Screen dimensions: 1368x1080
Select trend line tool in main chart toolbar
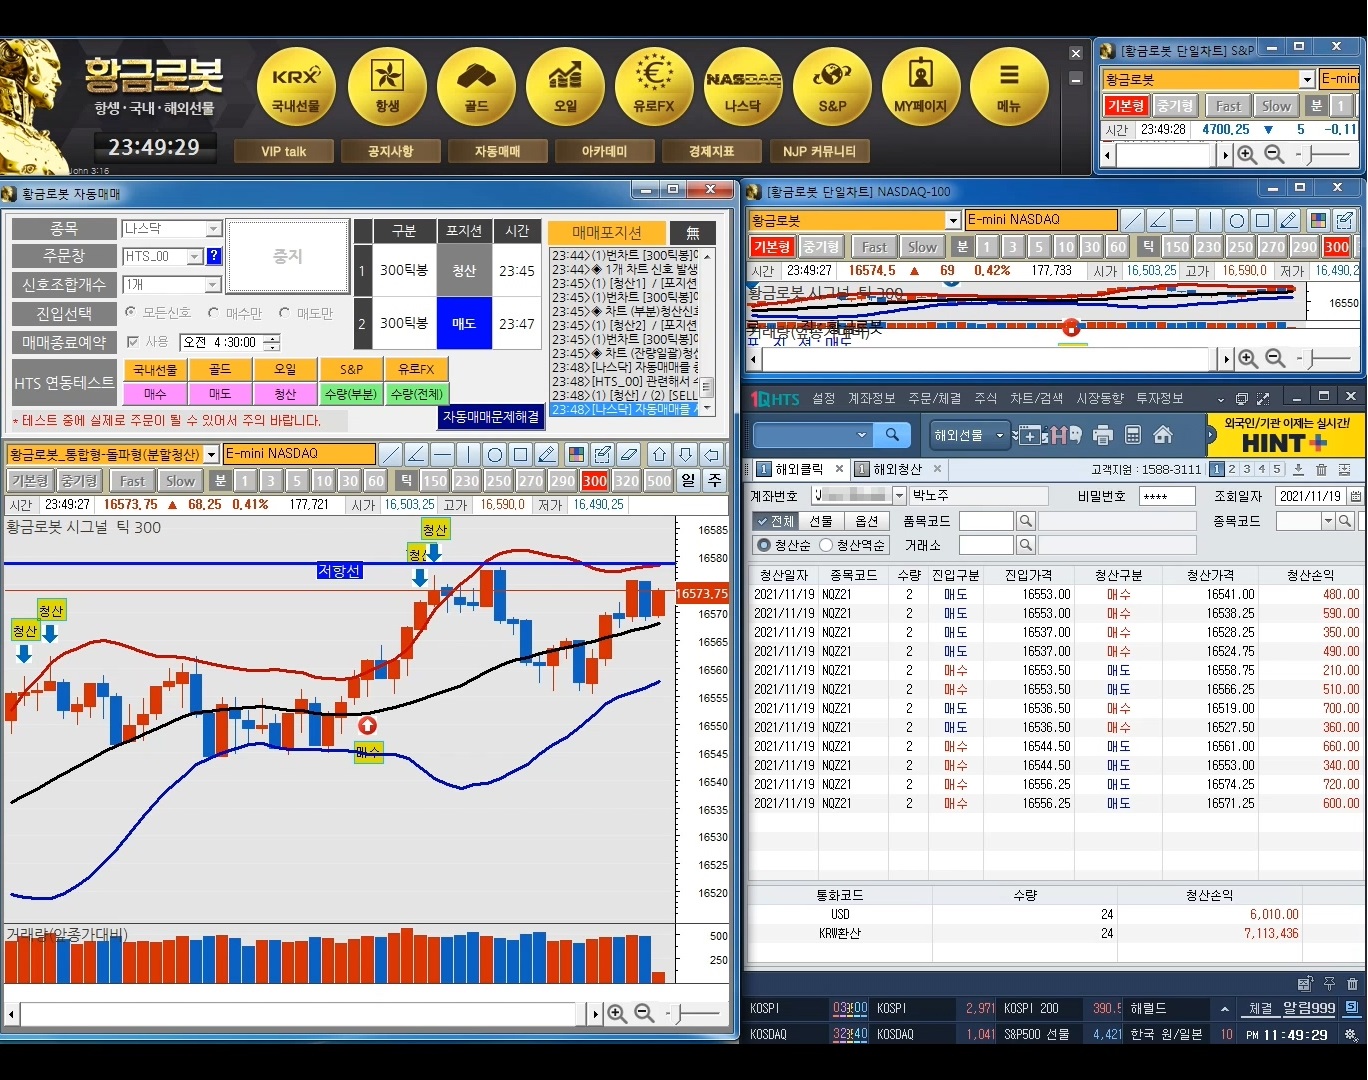pos(391,455)
